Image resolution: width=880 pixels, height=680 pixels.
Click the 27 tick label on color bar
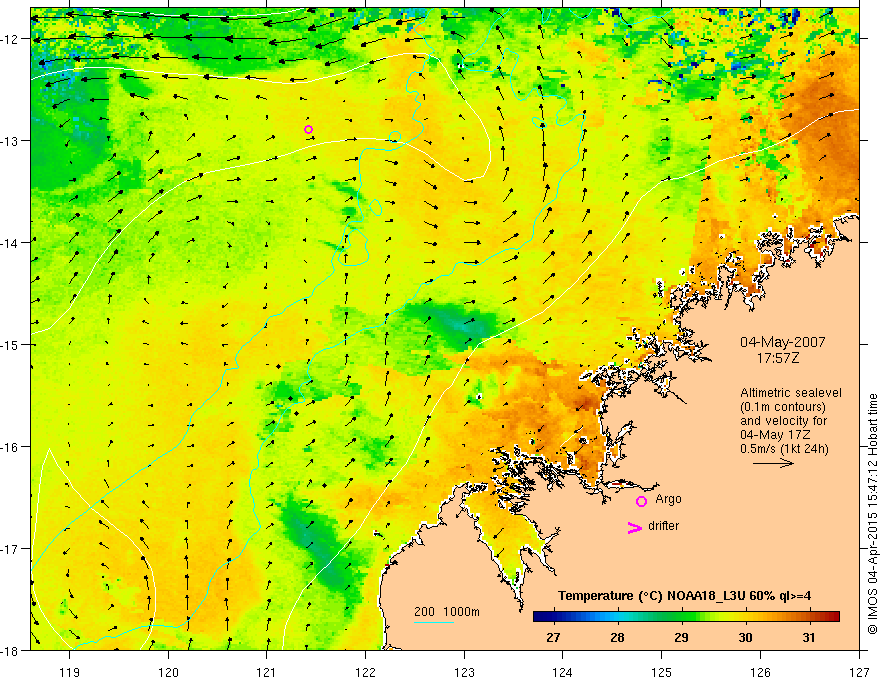point(553,637)
